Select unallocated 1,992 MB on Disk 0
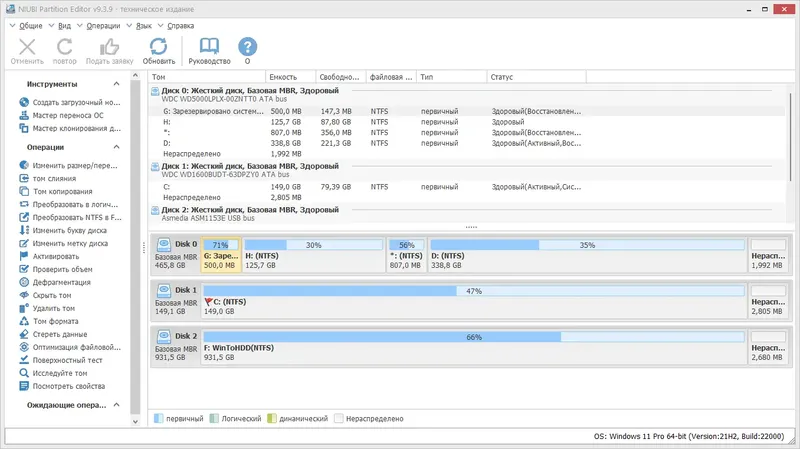 (768, 255)
